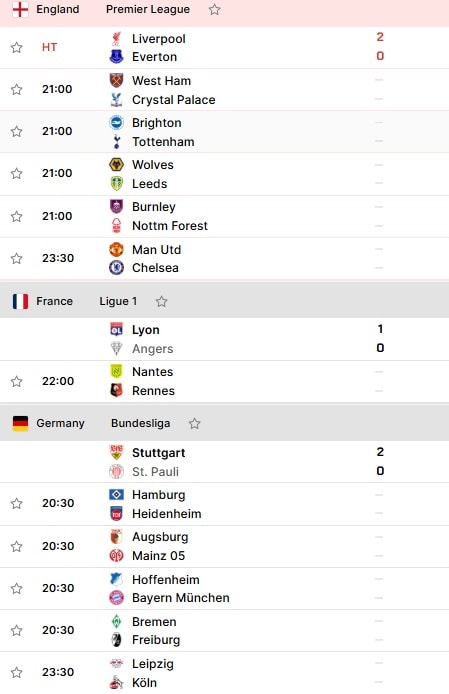Click the Tottenham cockerel crest
Image resolution: width=449 pixels, height=694 pixels.
116,142
